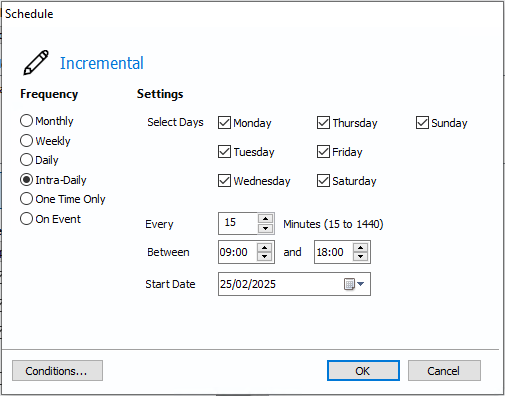Increase the Every minutes value with up arrow
Image resolution: width=505 pixels, height=396 pixels.
point(266,219)
